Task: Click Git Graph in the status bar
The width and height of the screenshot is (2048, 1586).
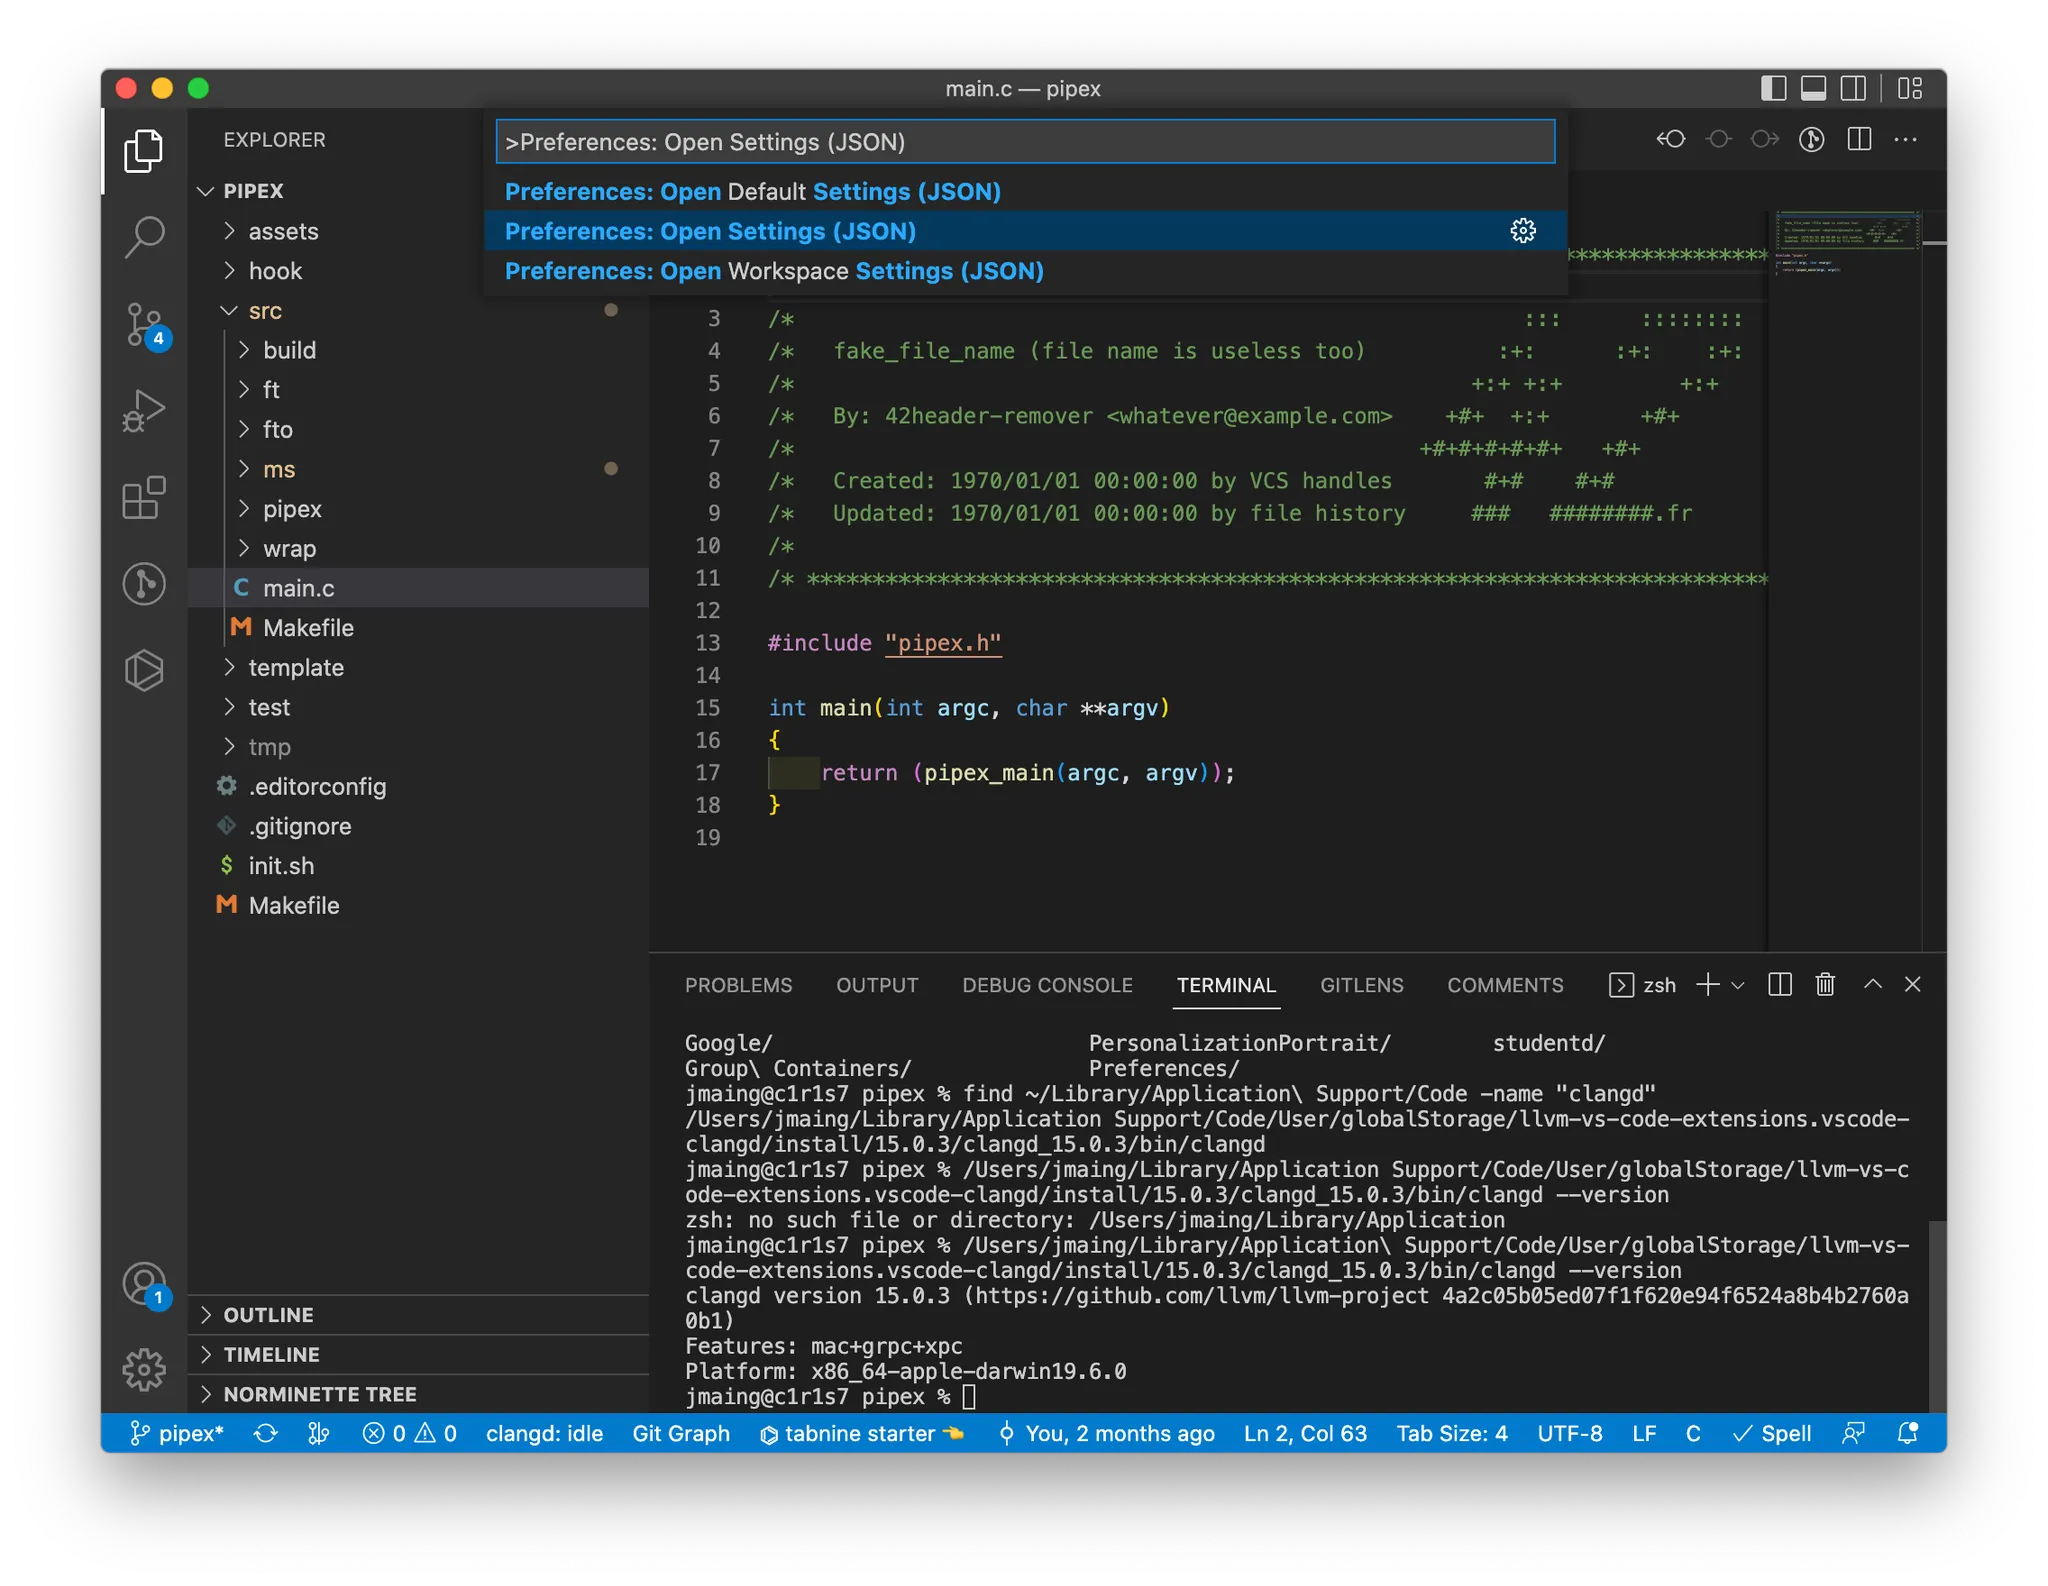Action: 681,1433
